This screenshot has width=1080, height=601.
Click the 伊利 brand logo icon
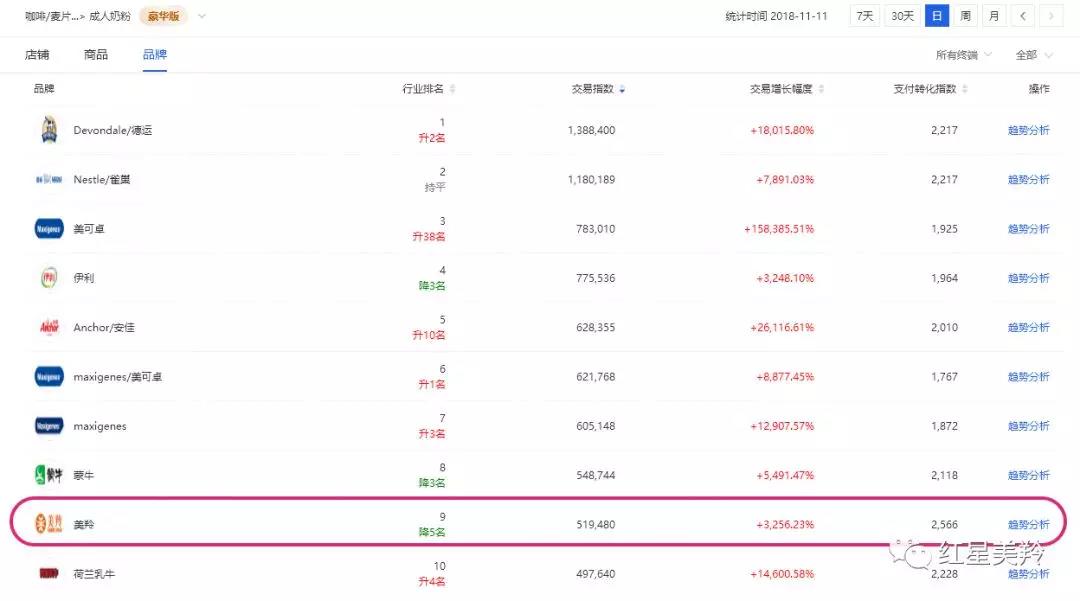coord(49,278)
